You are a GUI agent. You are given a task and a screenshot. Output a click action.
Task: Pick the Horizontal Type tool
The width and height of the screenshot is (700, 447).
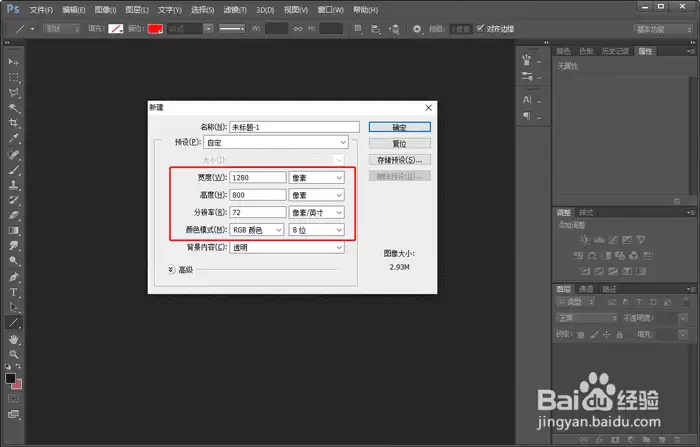[x=13, y=292]
